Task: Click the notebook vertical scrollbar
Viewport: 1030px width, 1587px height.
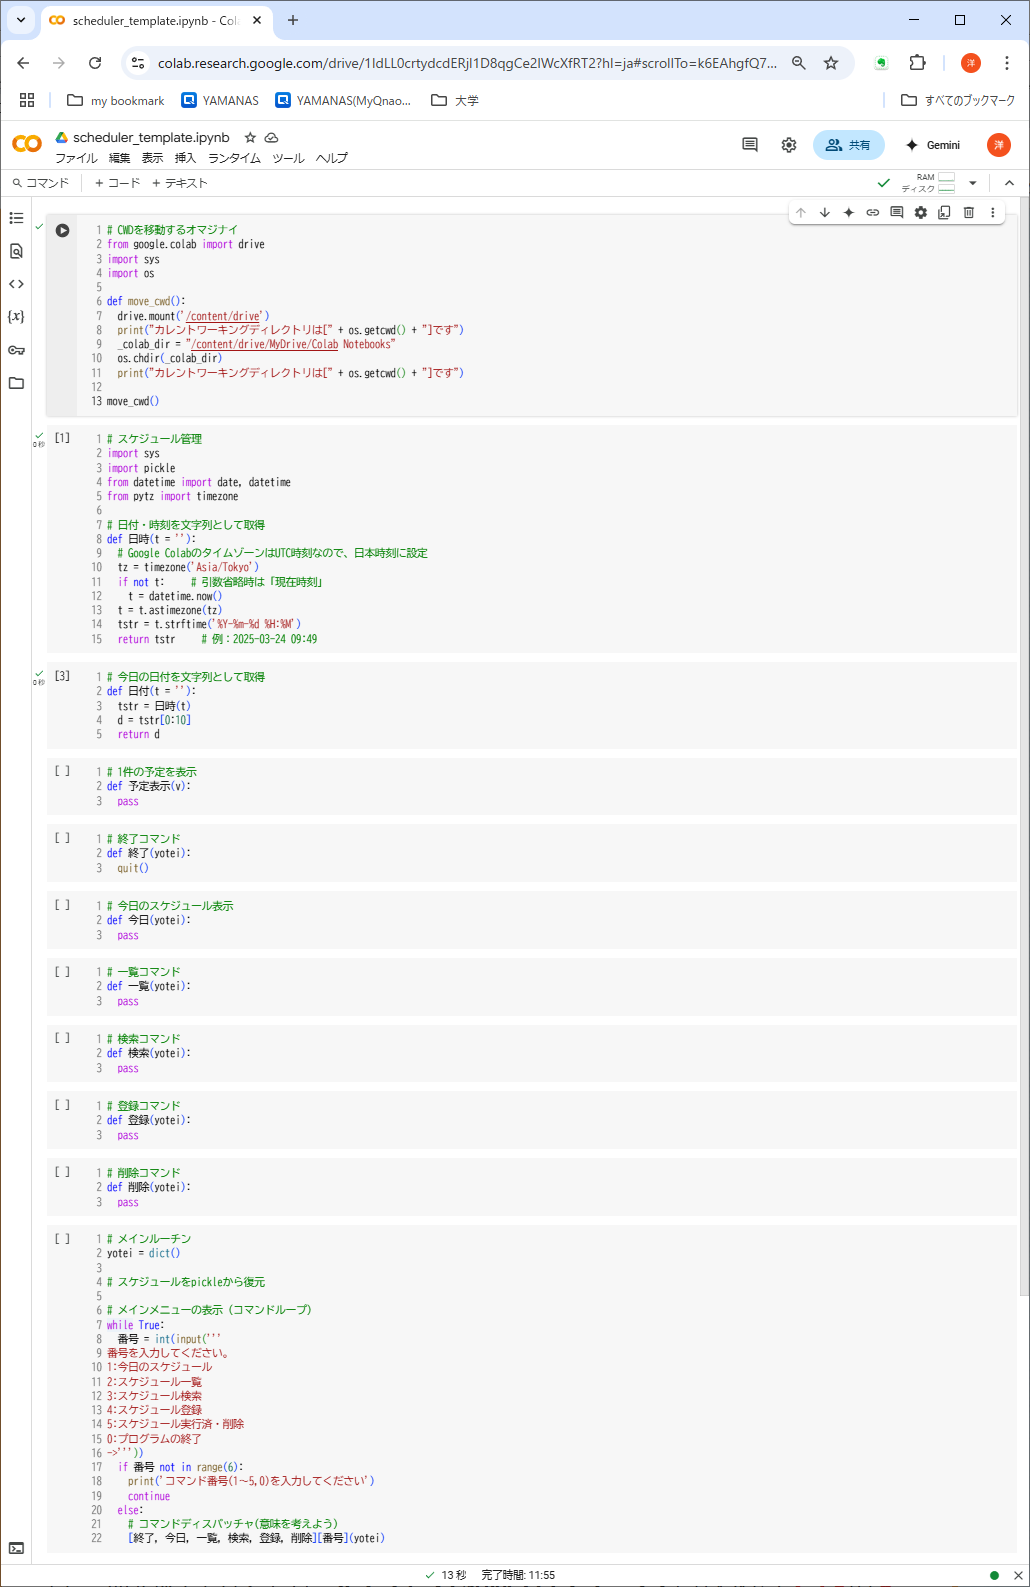Action: pos(1024,747)
